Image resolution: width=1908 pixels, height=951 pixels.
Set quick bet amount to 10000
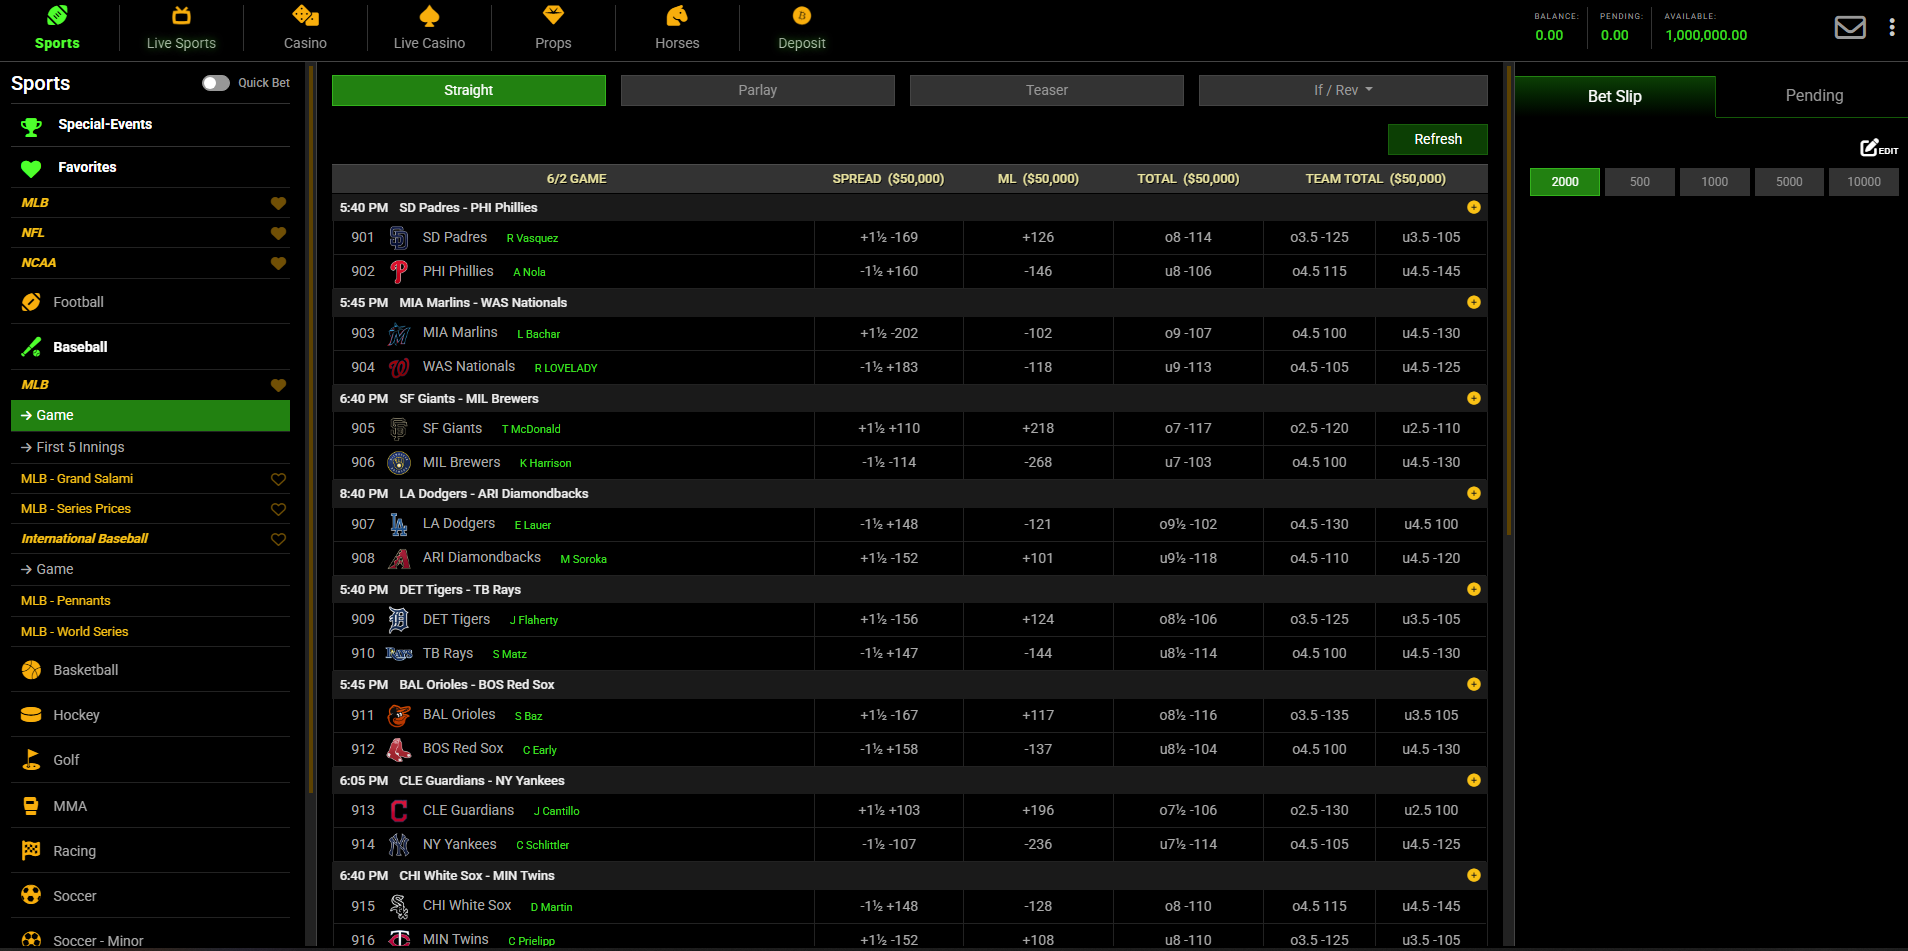(1864, 182)
